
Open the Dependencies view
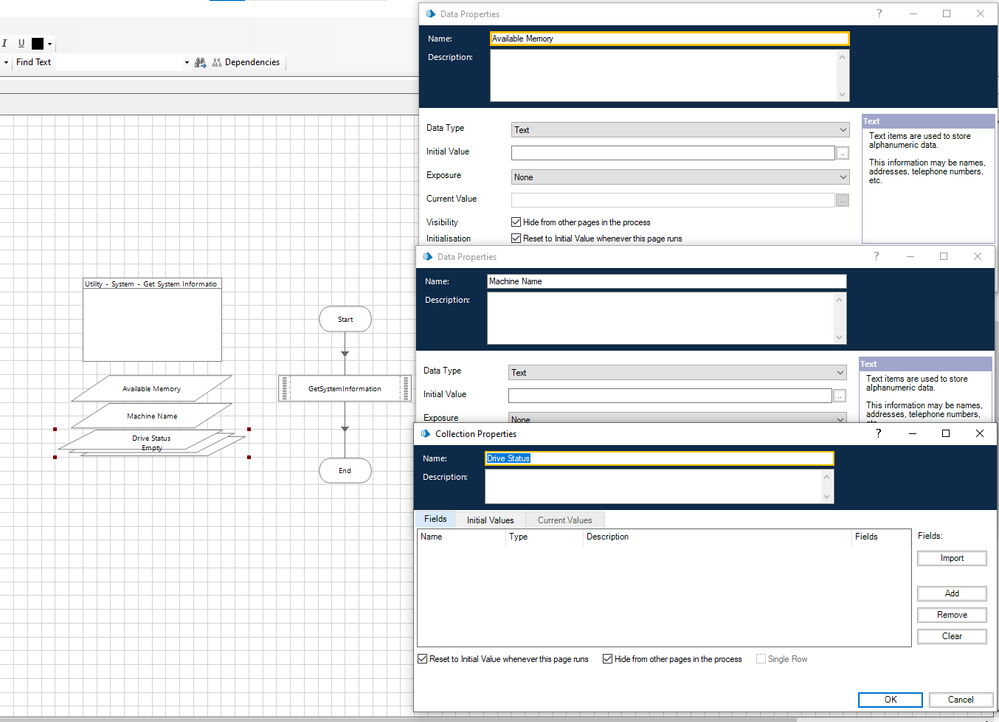point(245,62)
